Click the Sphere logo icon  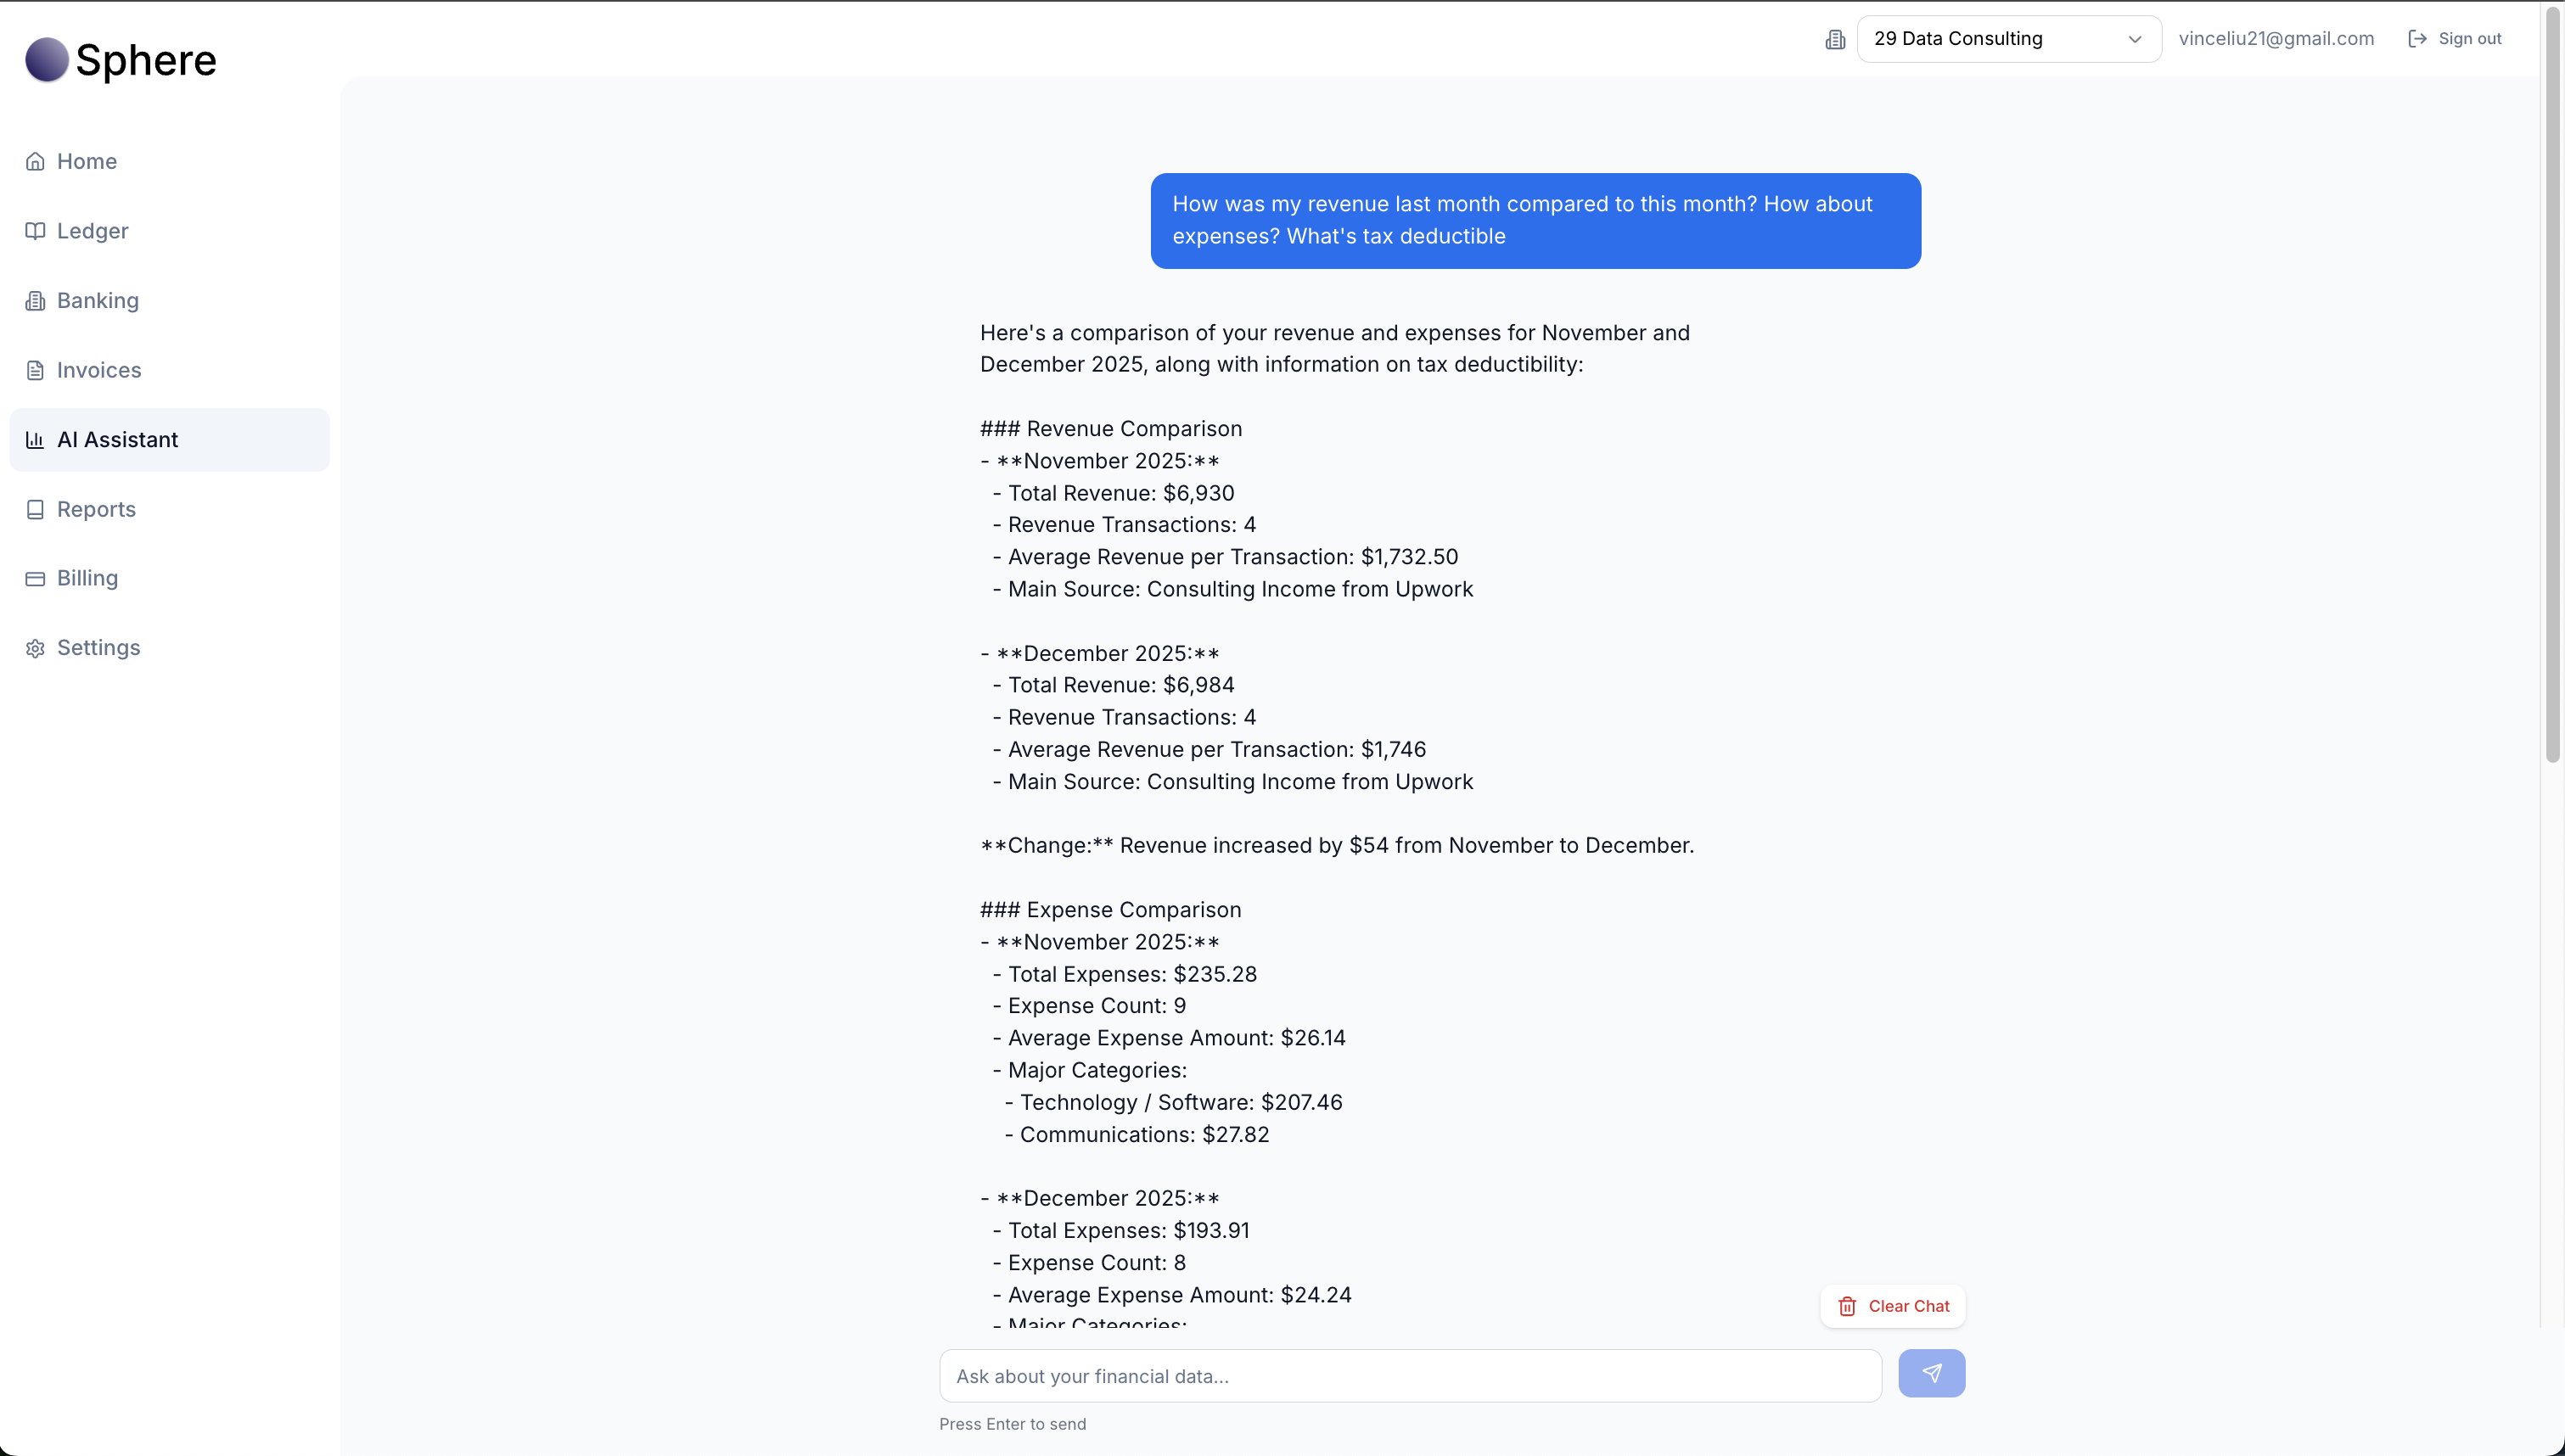point(46,60)
